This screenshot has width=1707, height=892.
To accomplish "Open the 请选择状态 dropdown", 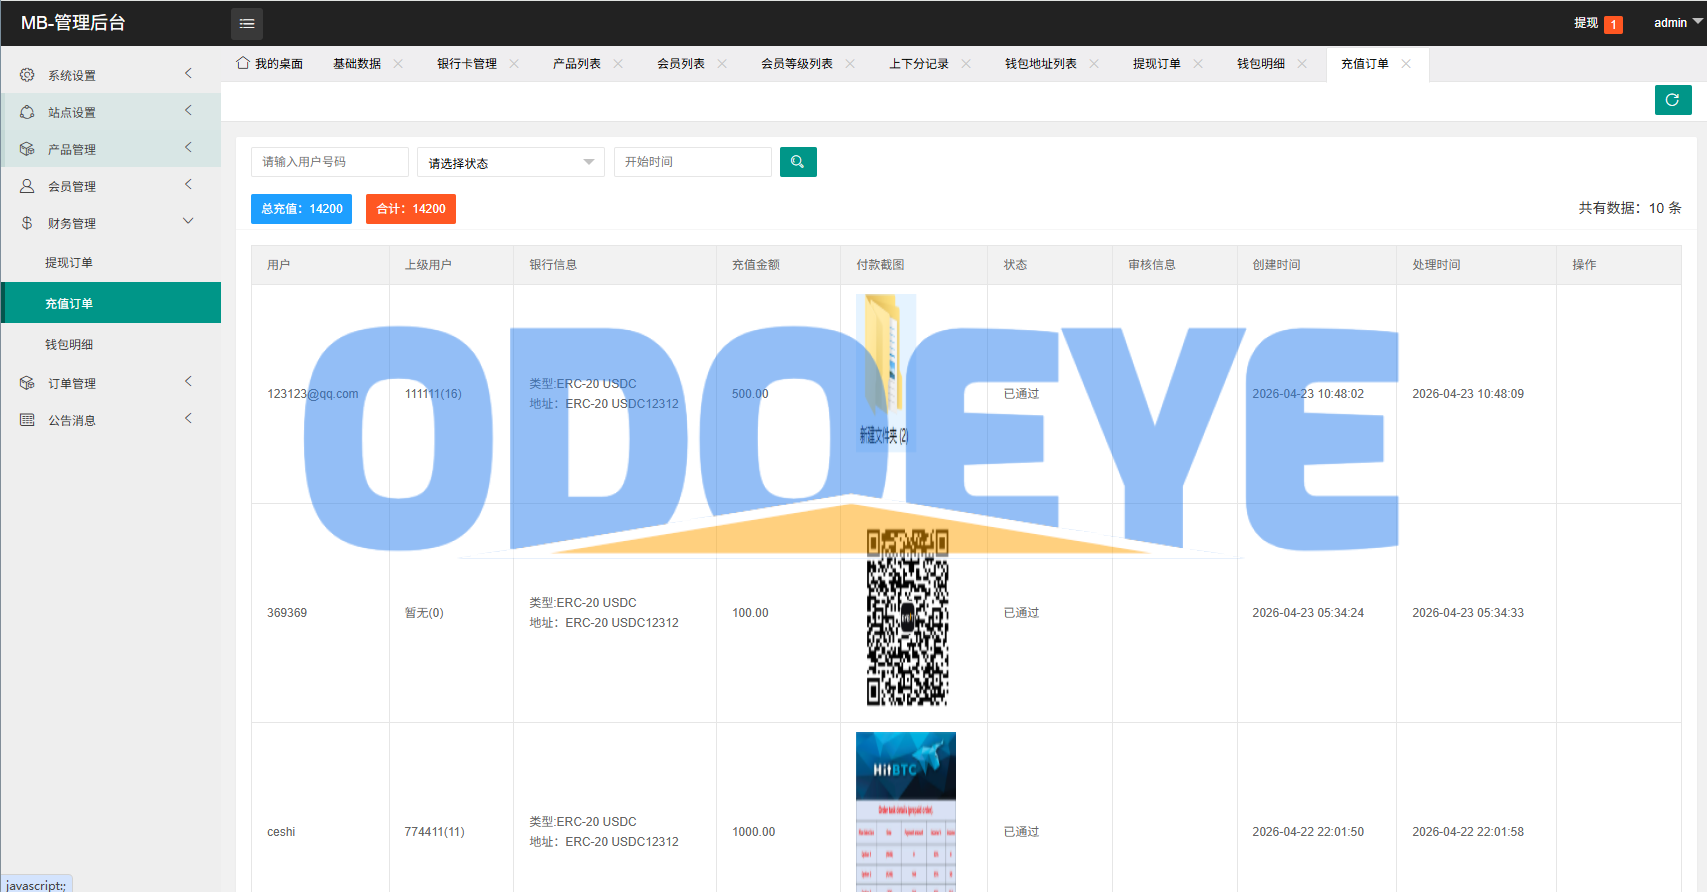I will [x=510, y=162].
